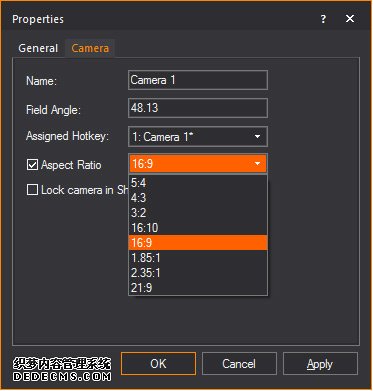This screenshot has width=373, height=391.
Task: Choose 5:4 aspect ratio option
Action: (198, 182)
